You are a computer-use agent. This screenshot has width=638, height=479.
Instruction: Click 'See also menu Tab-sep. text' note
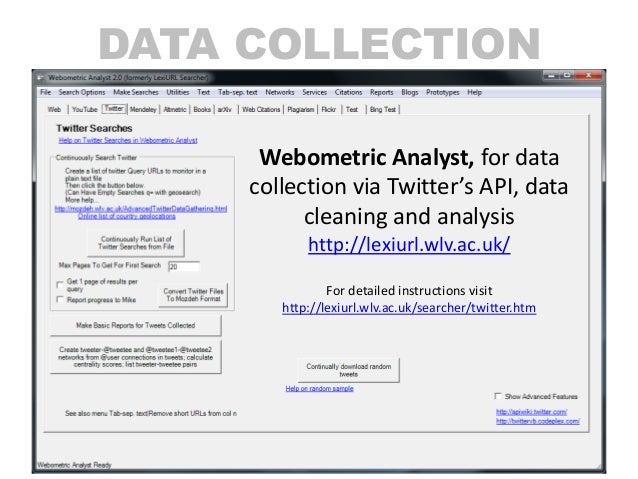pos(151,413)
